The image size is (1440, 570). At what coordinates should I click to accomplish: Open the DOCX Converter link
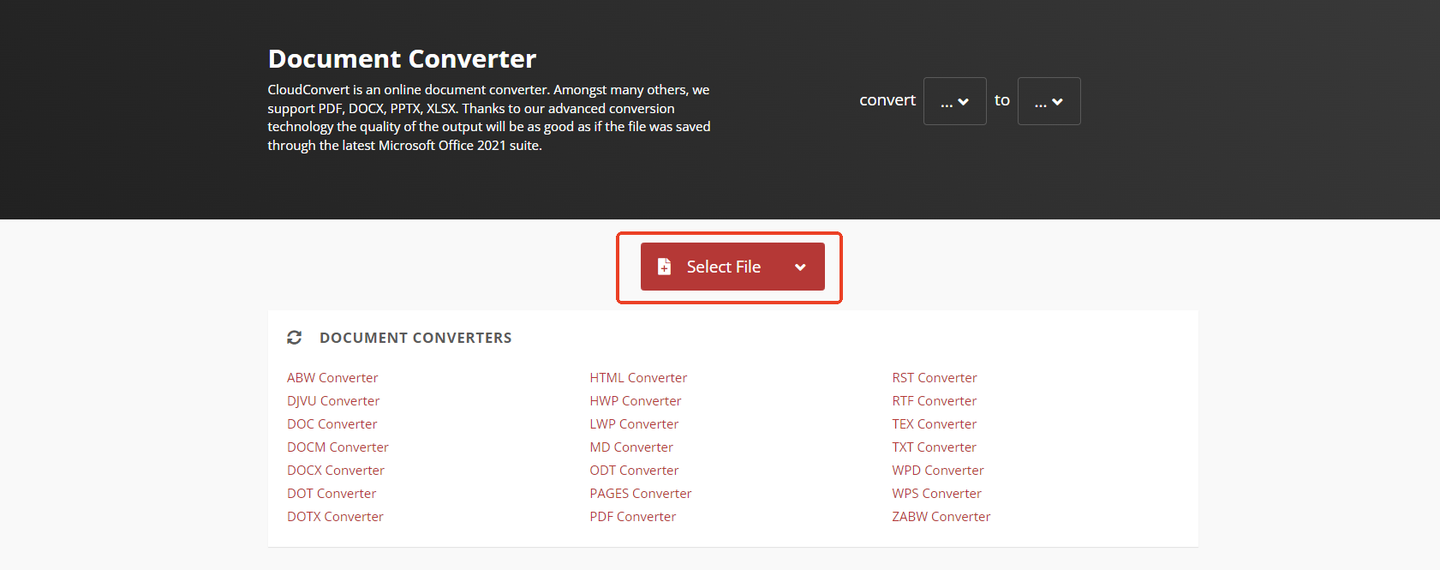(x=336, y=470)
